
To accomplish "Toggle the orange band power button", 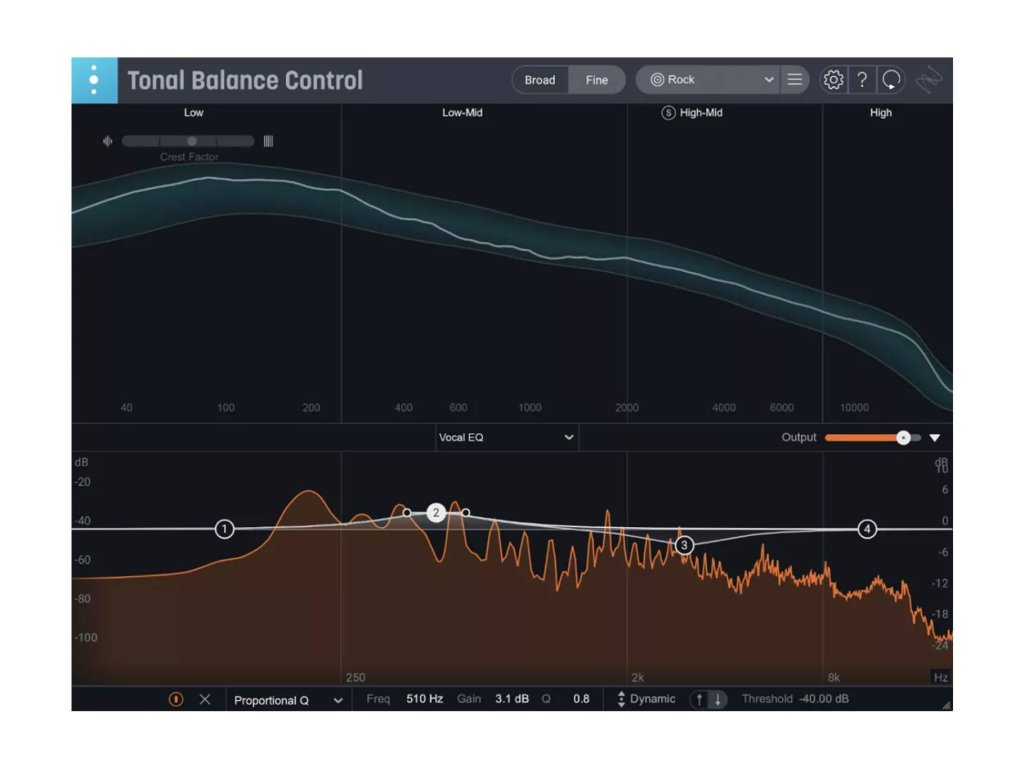I will coord(176,699).
